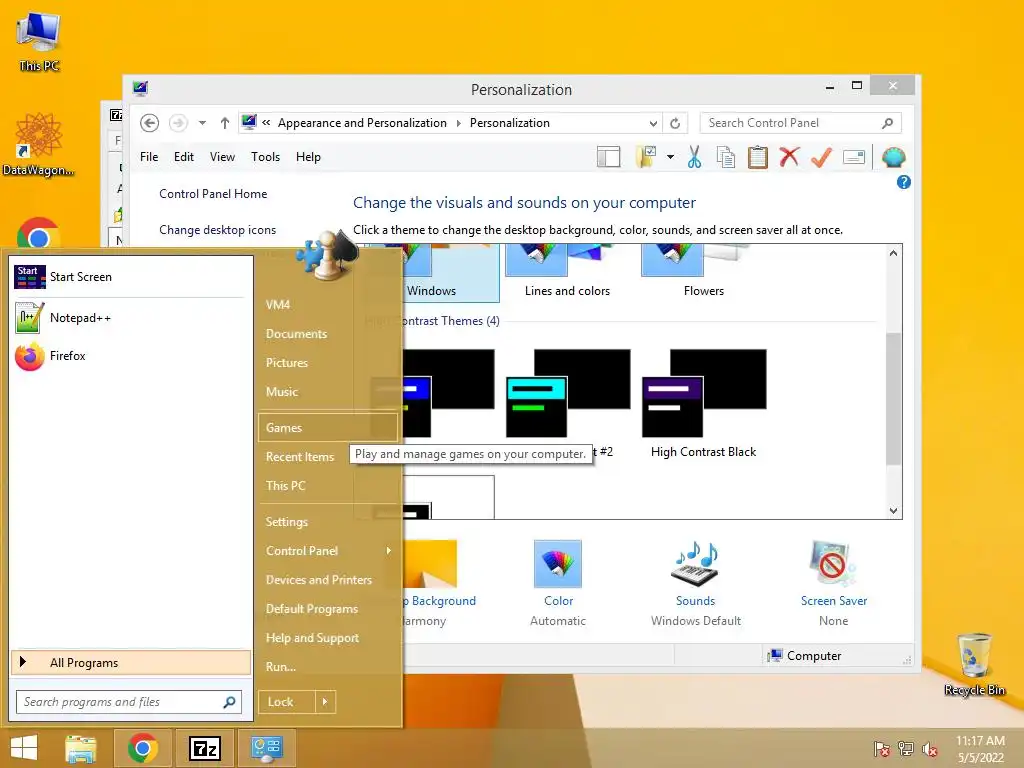
Task: Open the Tools menu
Action: point(265,157)
